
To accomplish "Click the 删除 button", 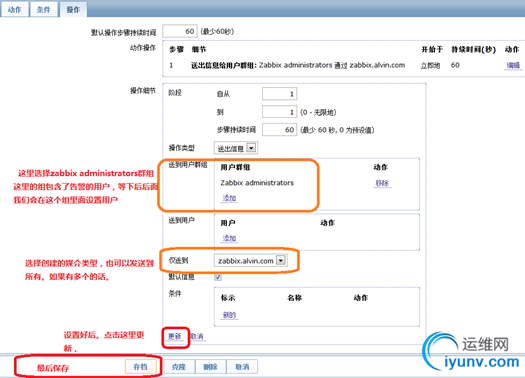I will click(x=211, y=367).
